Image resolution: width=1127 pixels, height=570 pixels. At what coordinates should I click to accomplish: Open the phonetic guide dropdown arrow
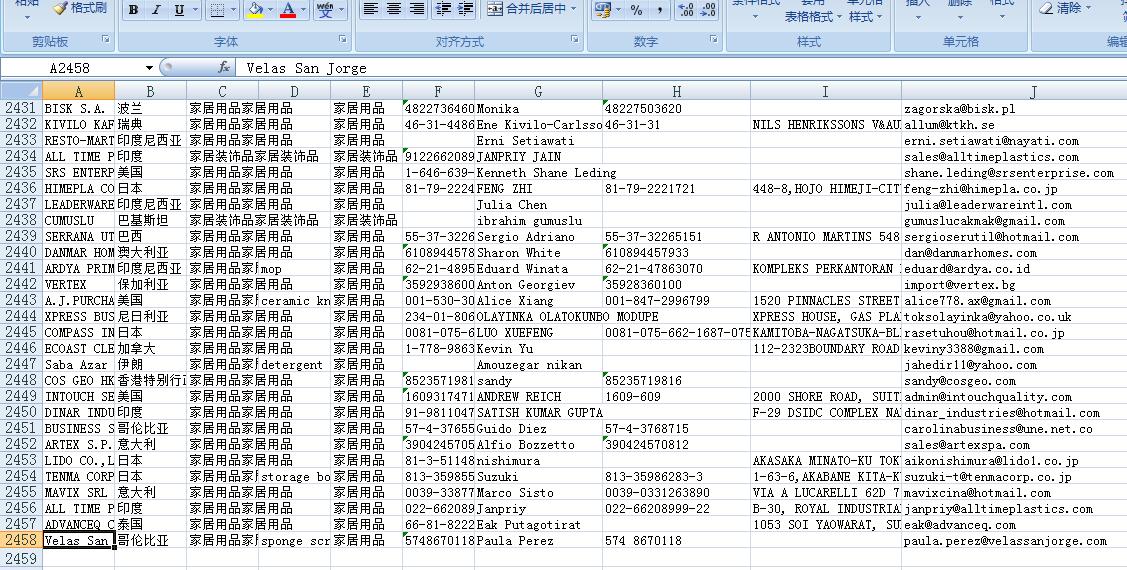click(341, 9)
